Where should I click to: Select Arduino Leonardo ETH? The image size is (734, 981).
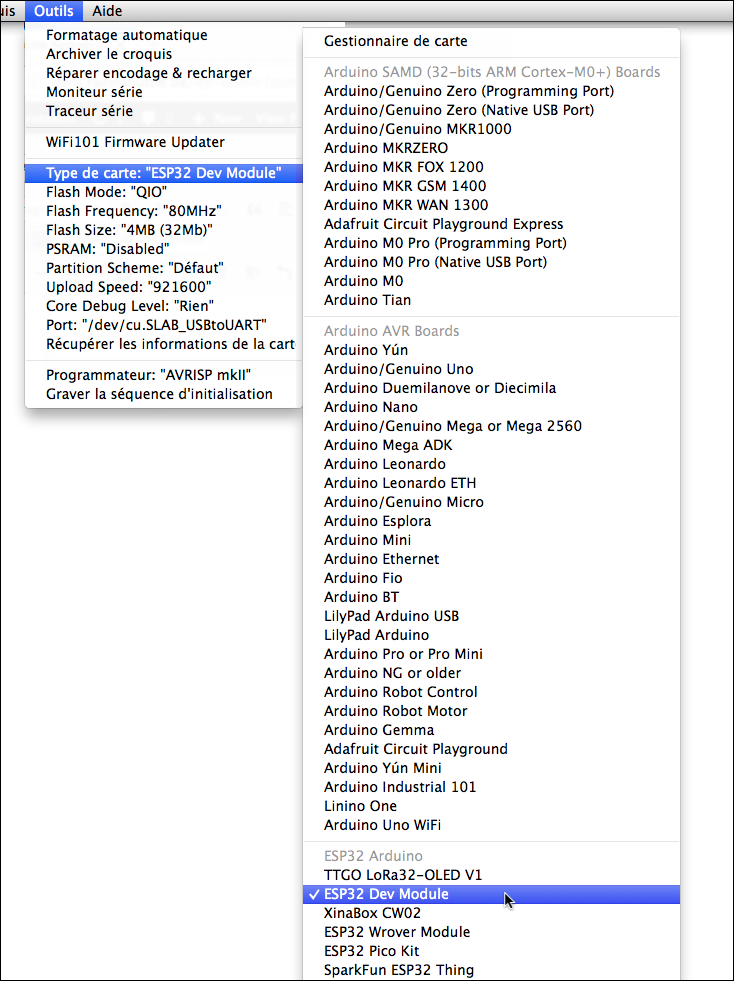point(491,483)
